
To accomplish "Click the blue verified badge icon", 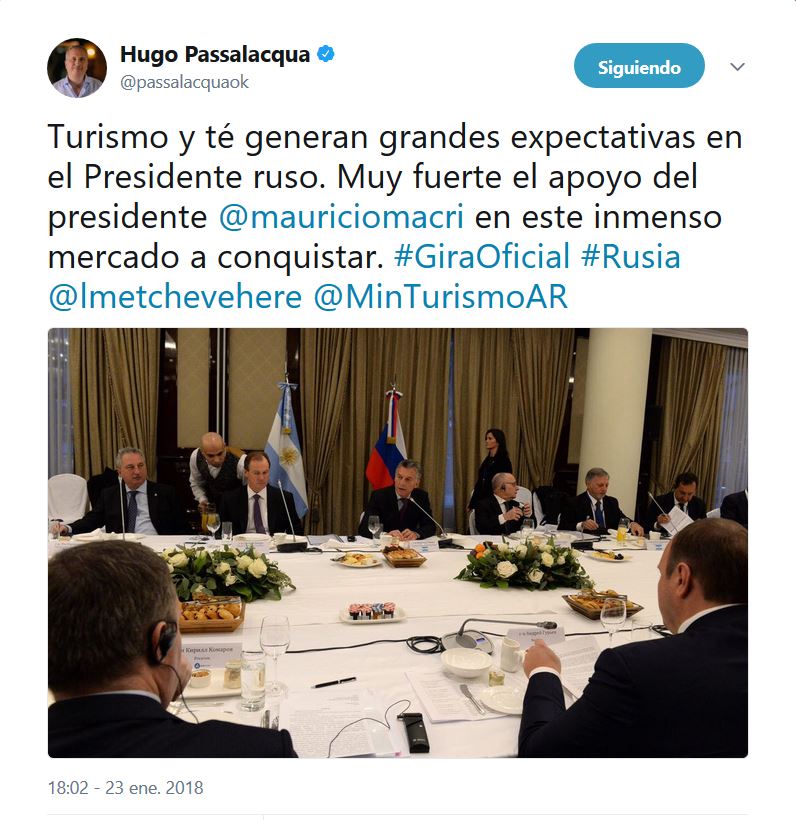I will pyautogui.click(x=326, y=54).
